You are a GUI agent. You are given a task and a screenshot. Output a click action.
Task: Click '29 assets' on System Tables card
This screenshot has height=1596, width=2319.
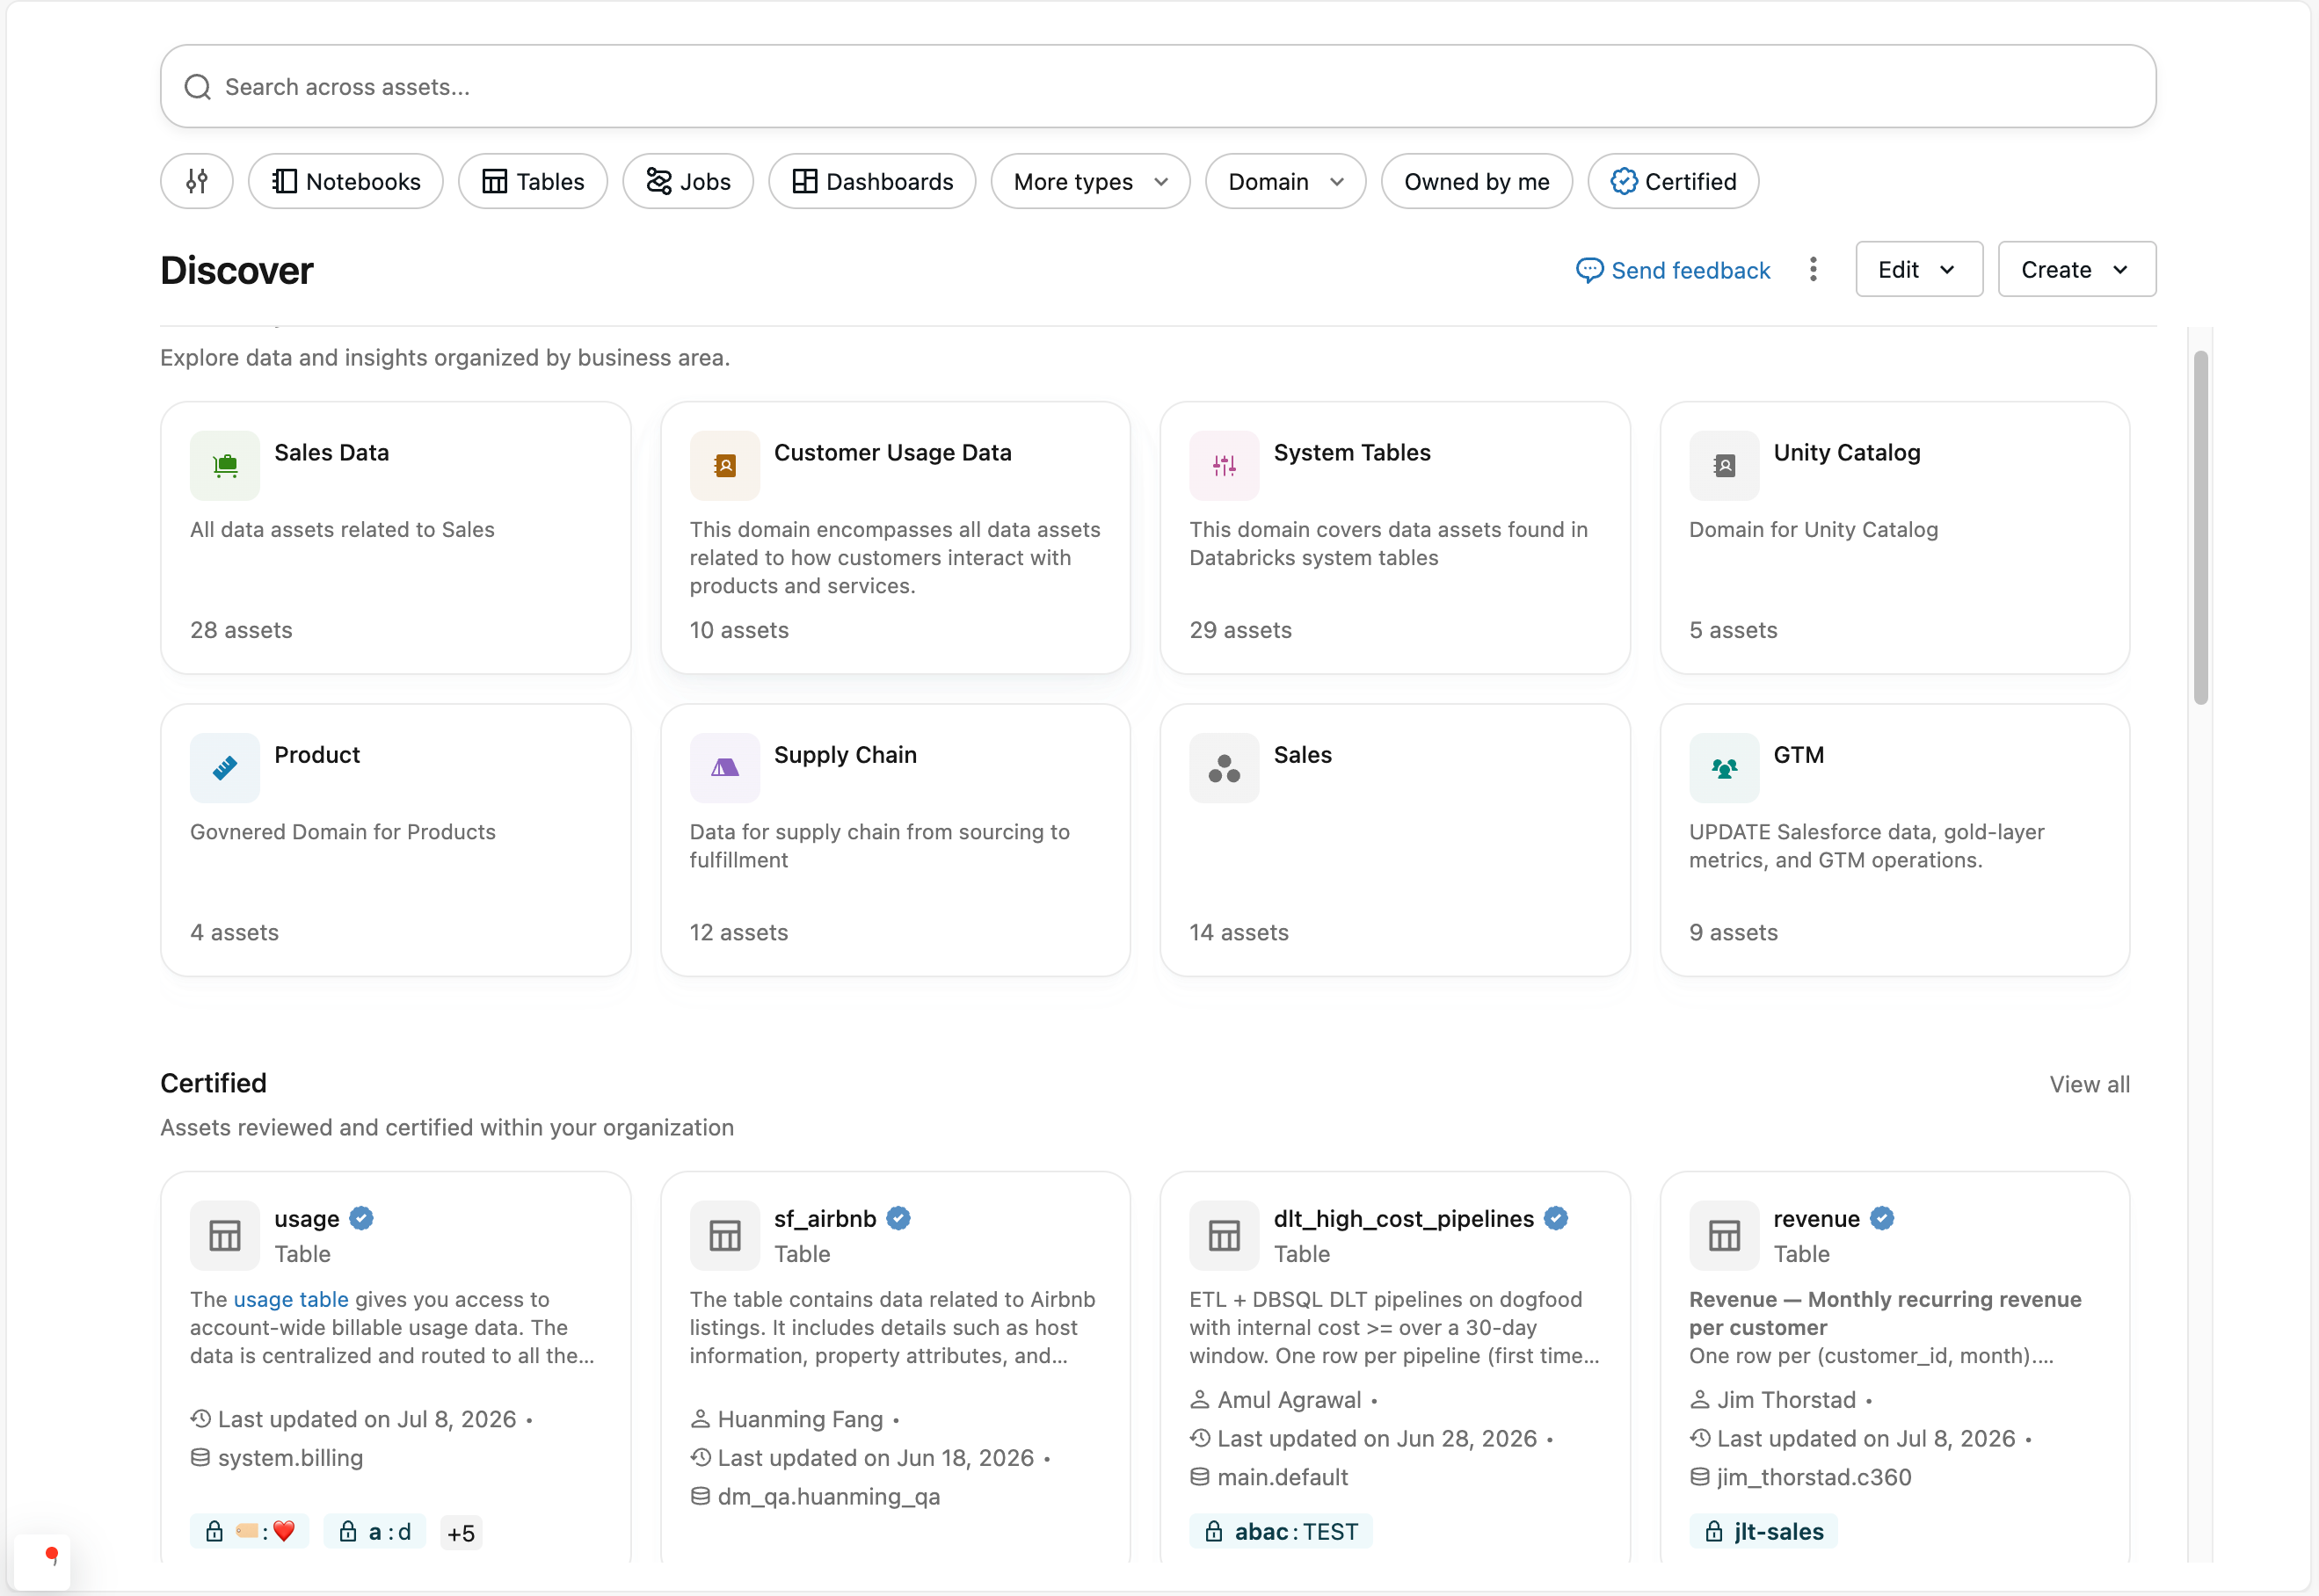coord(1240,630)
